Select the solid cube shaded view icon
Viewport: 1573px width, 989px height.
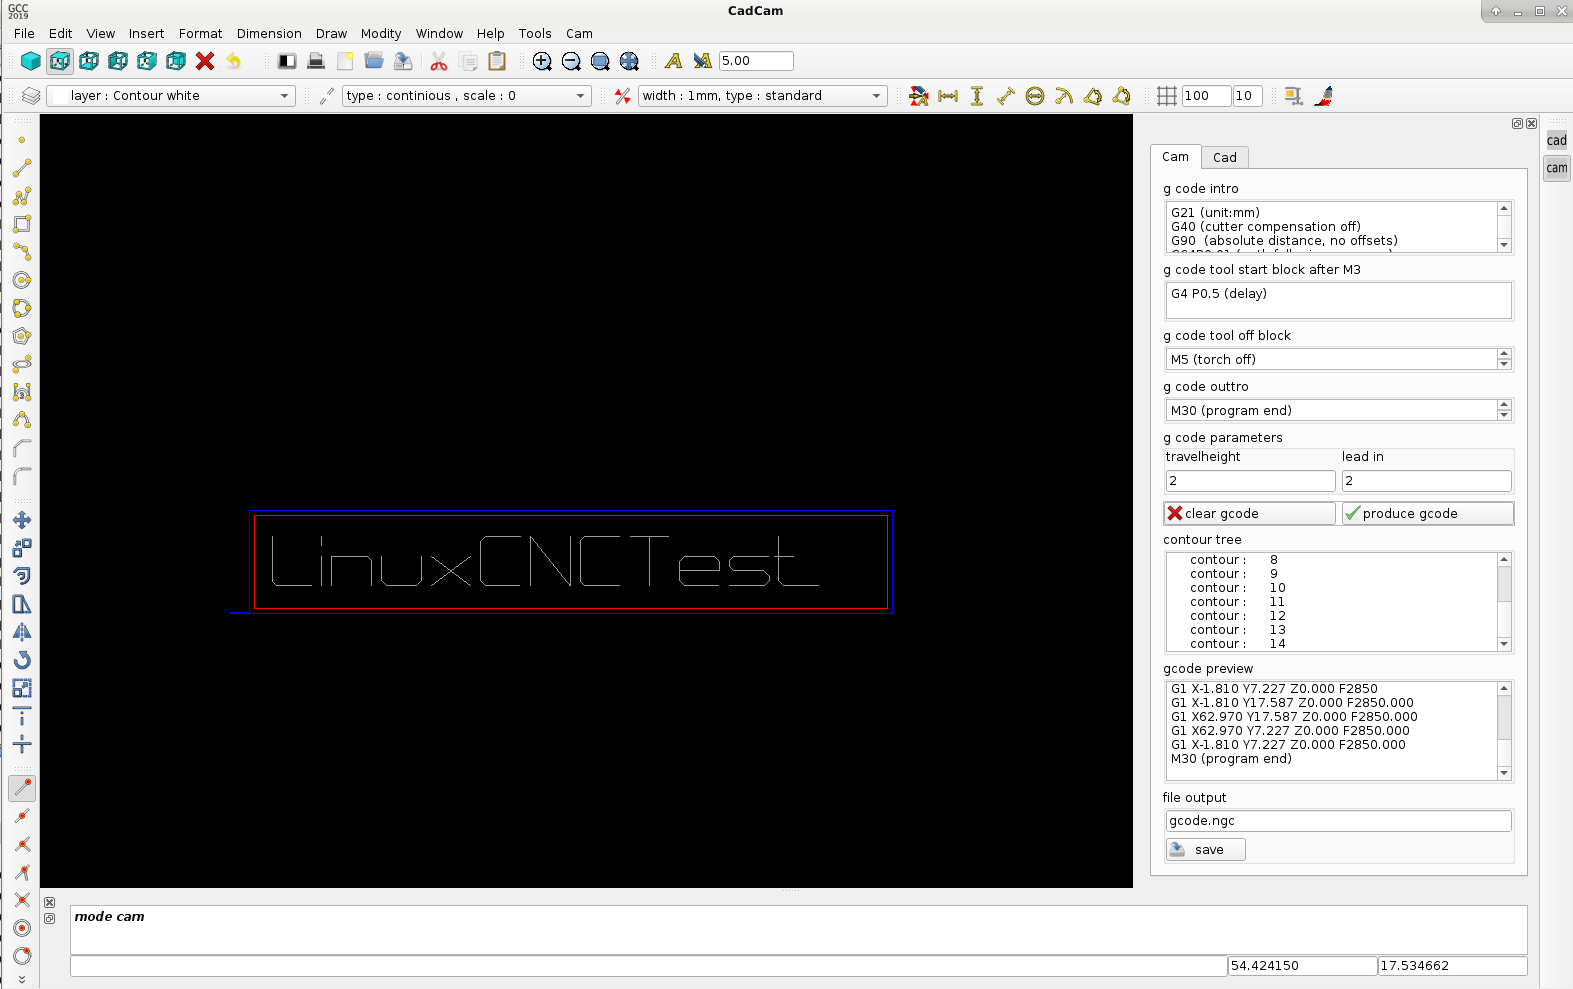(x=31, y=61)
